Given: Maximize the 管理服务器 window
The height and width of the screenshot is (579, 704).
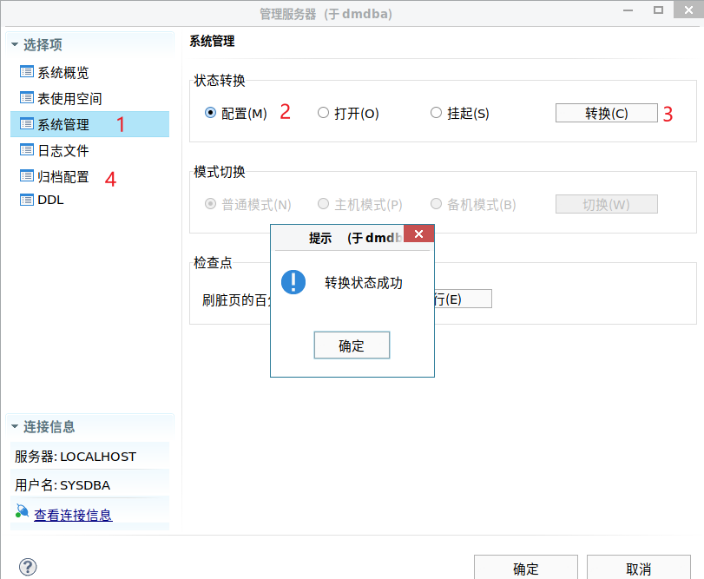Looking at the screenshot, I should (658, 10).
